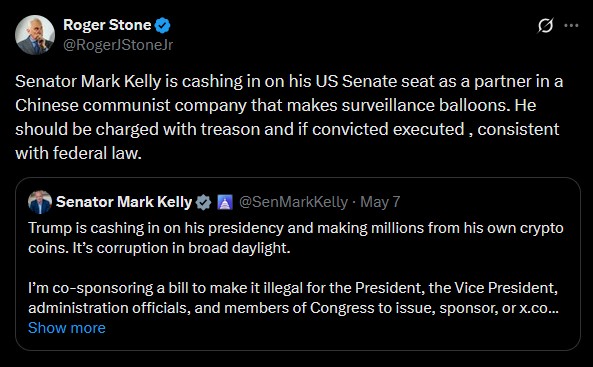Click the post line starting 'Chinese communist company'
This screenshot has width=593, height=367.
276,105
